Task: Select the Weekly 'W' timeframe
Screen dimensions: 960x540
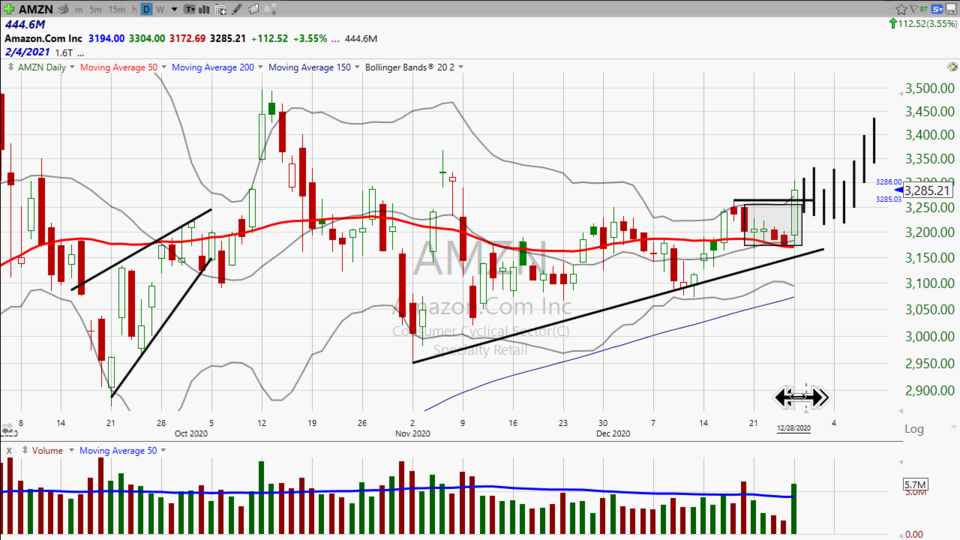Action: (160, 10)
